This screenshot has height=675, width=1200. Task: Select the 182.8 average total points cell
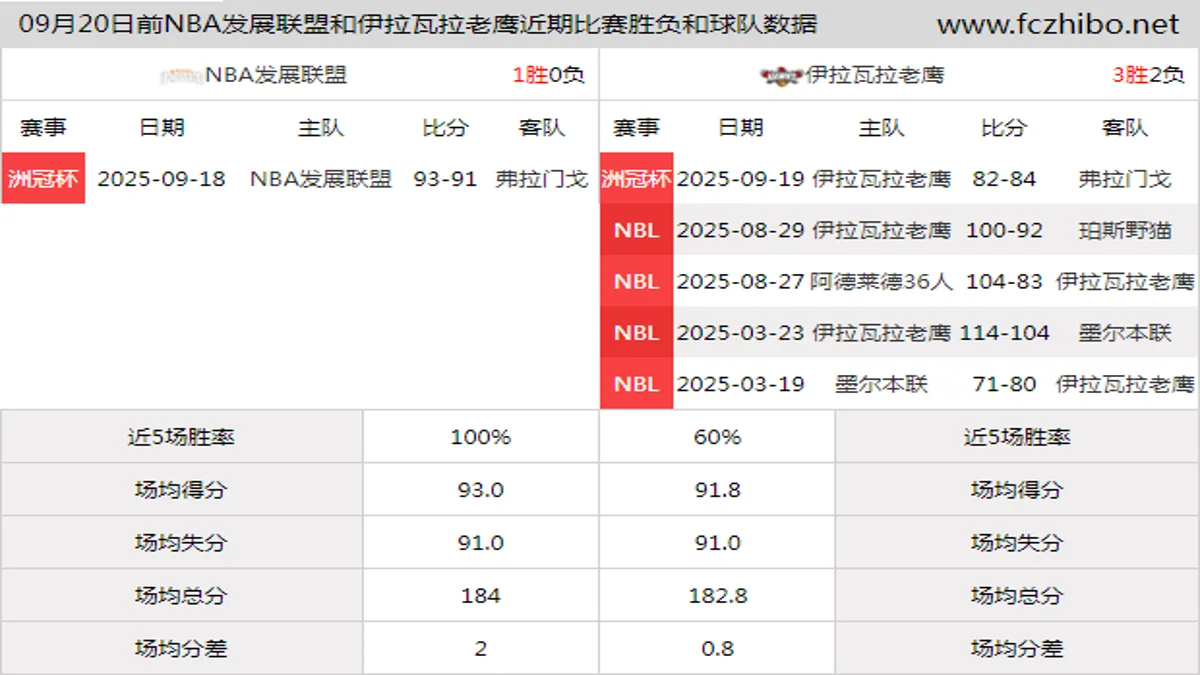tap(717, 596)
